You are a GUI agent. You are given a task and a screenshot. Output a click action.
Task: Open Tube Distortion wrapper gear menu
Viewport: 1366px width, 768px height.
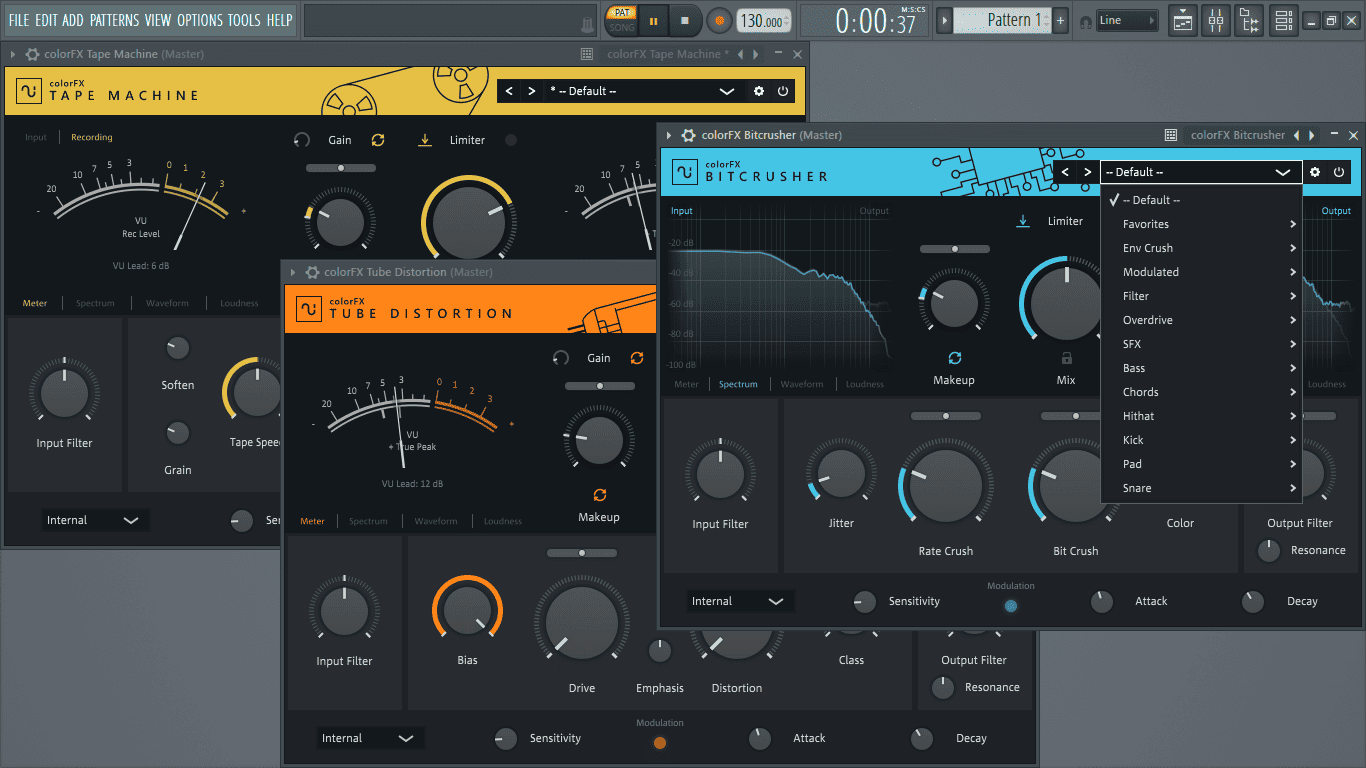click(312, 272)
